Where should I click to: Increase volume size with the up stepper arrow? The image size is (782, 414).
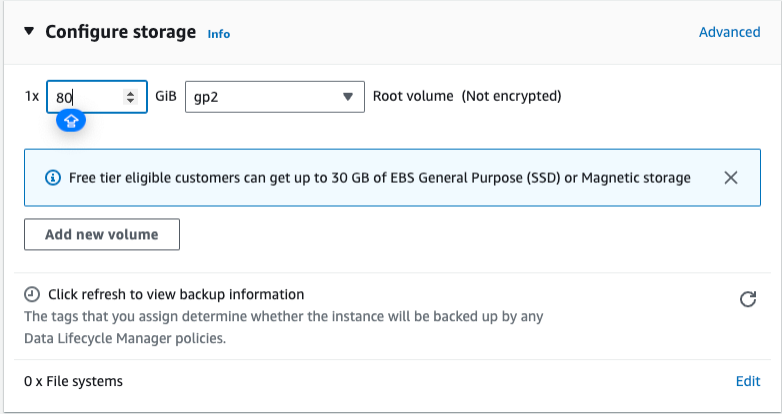130,93
